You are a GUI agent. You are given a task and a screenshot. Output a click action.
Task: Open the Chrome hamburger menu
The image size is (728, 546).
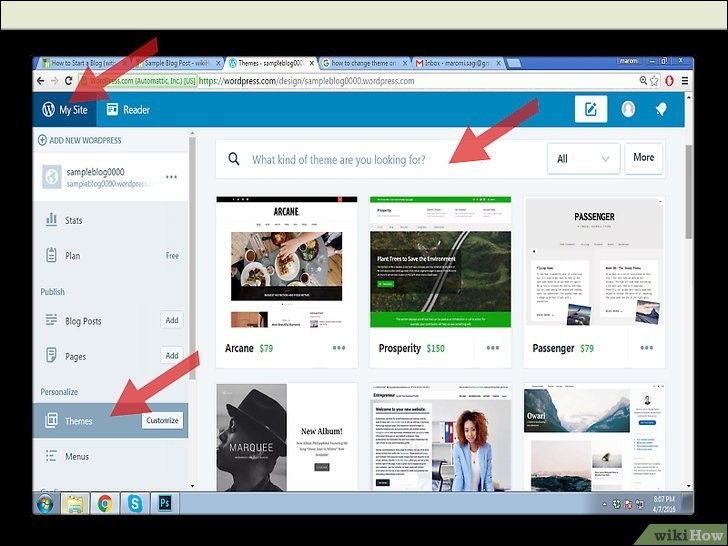pos(685,81)
